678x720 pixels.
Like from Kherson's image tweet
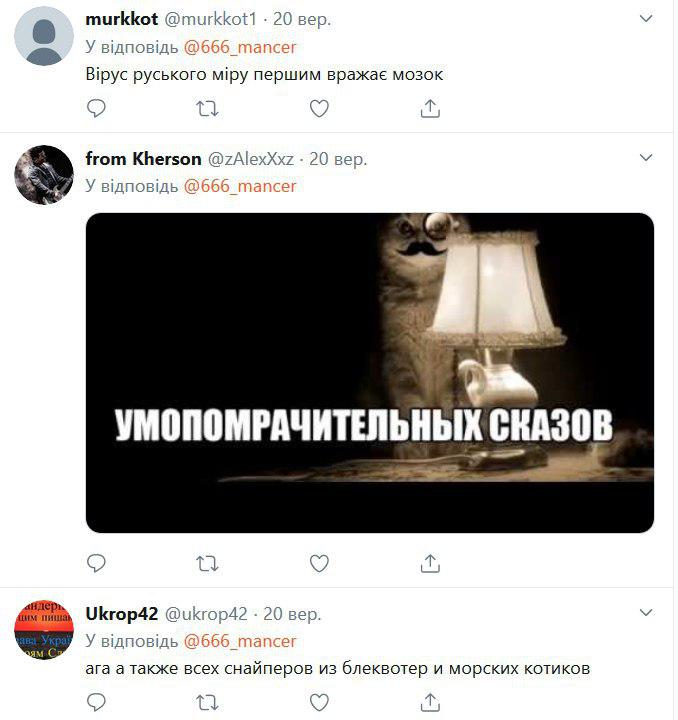click(319, 563)
